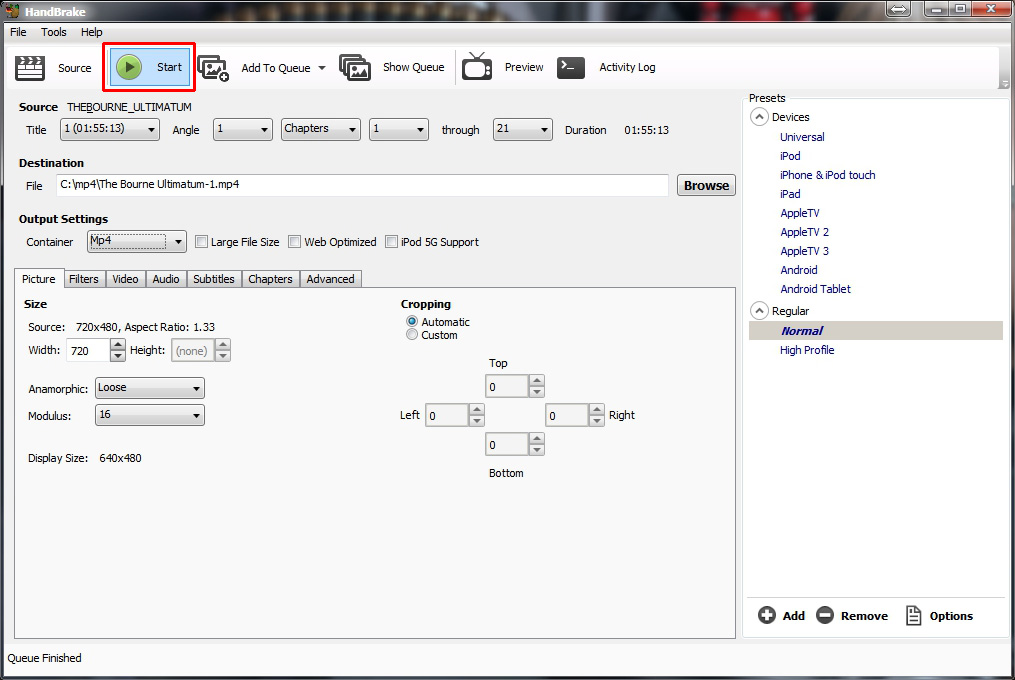
Task: Select the Custom cropping radio button
Action: (x=412, y=334)
